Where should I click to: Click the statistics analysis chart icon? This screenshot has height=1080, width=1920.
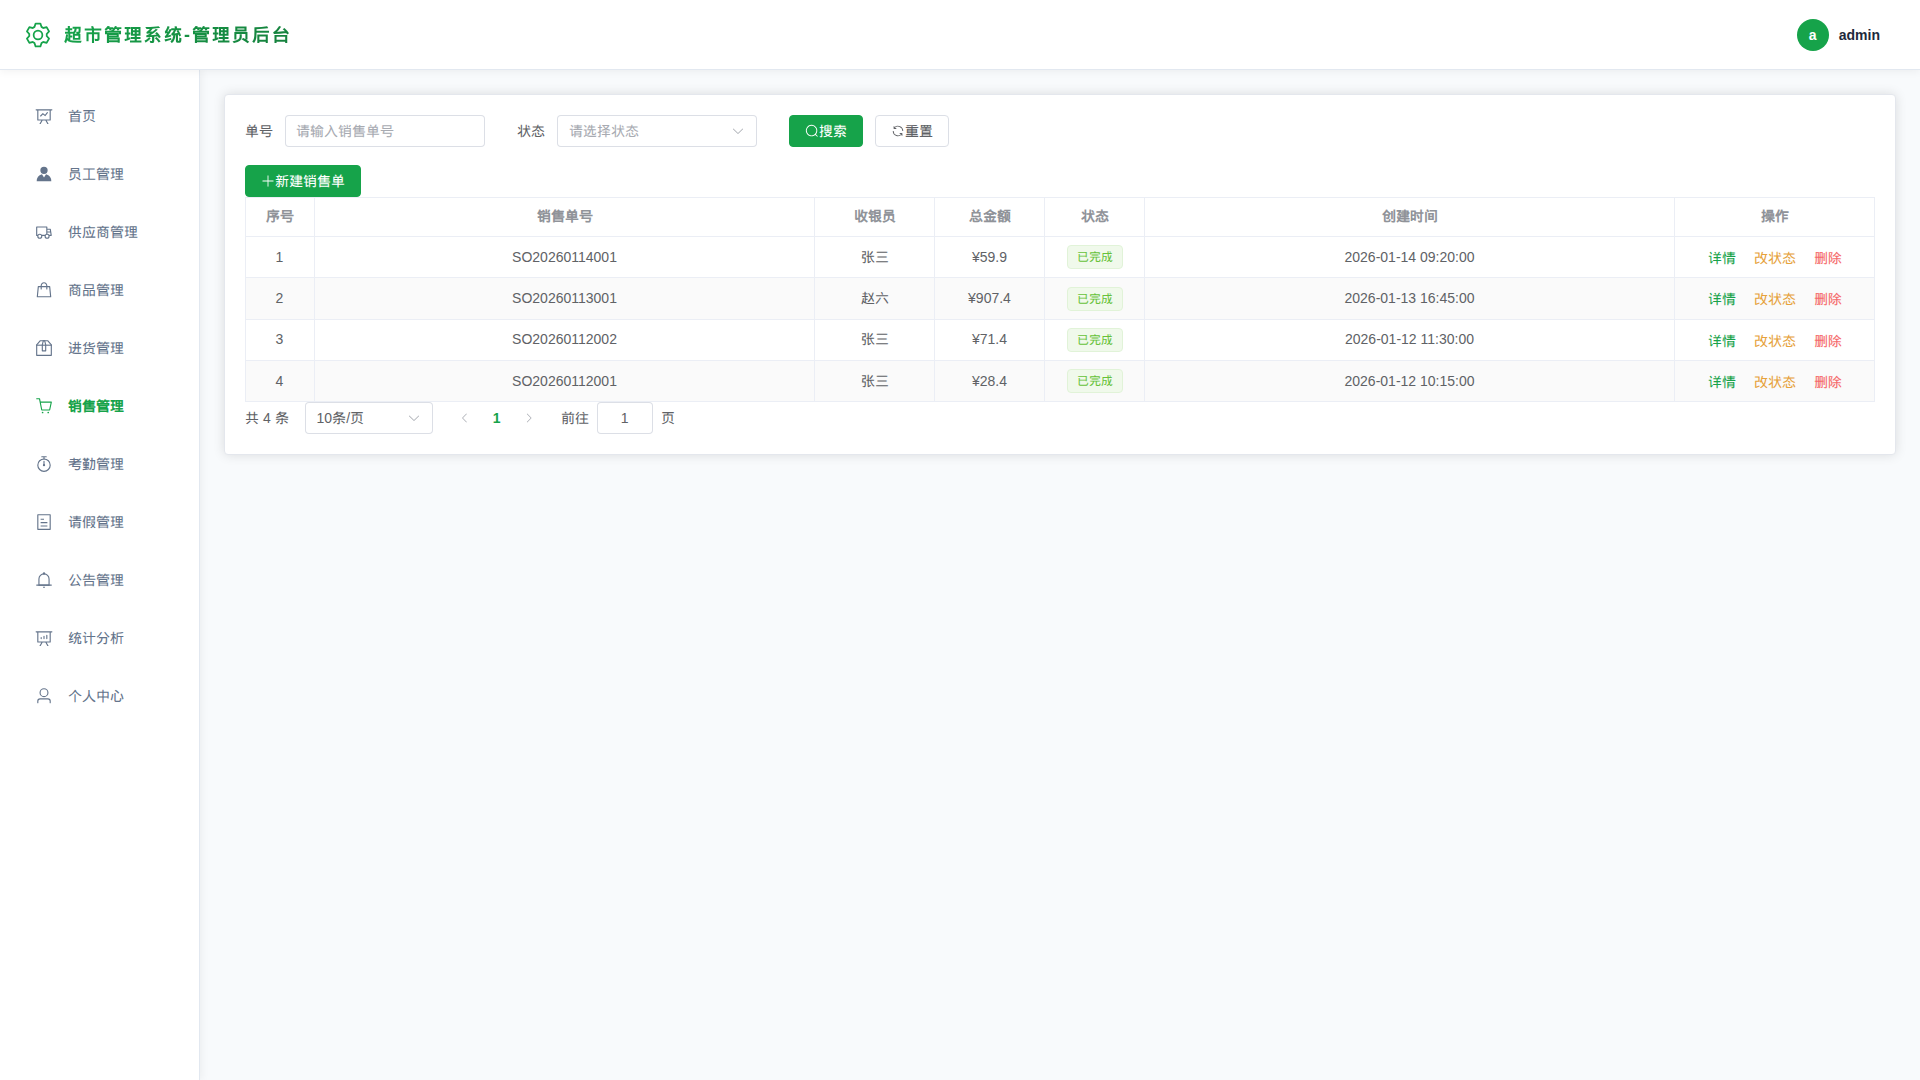[x=44, y=638]
